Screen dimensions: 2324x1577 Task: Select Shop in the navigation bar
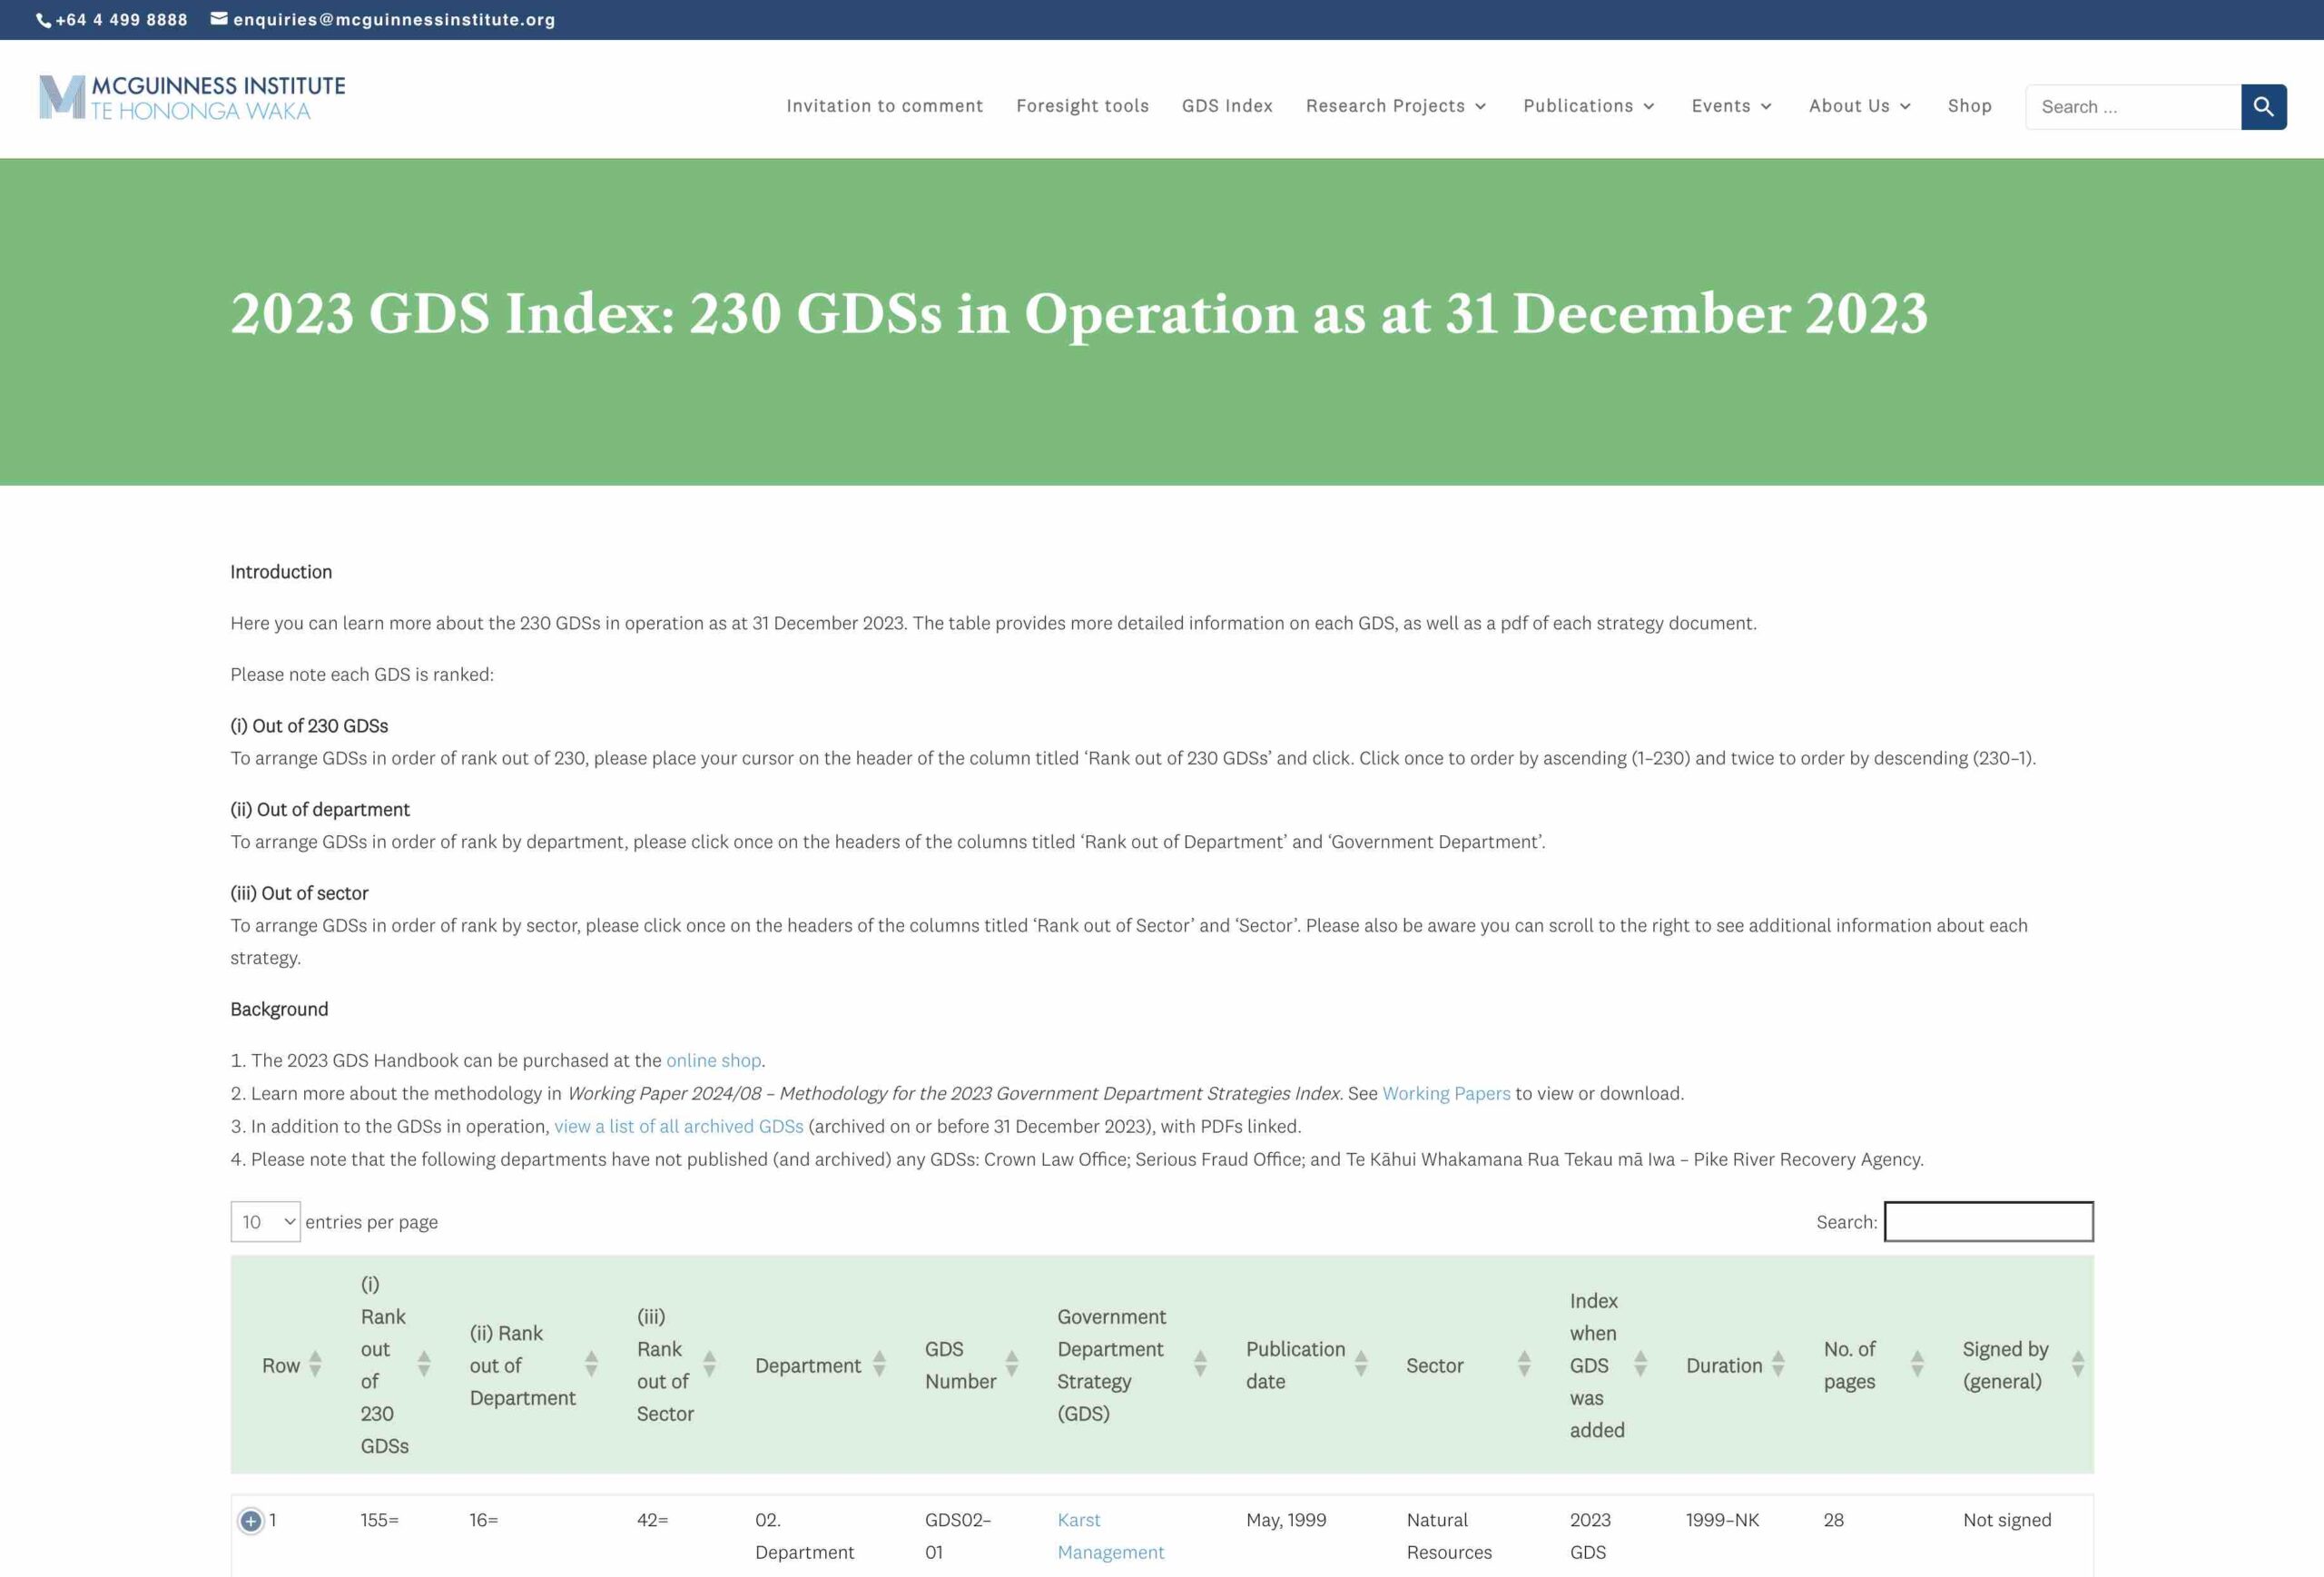click(x=1968, y=106)
